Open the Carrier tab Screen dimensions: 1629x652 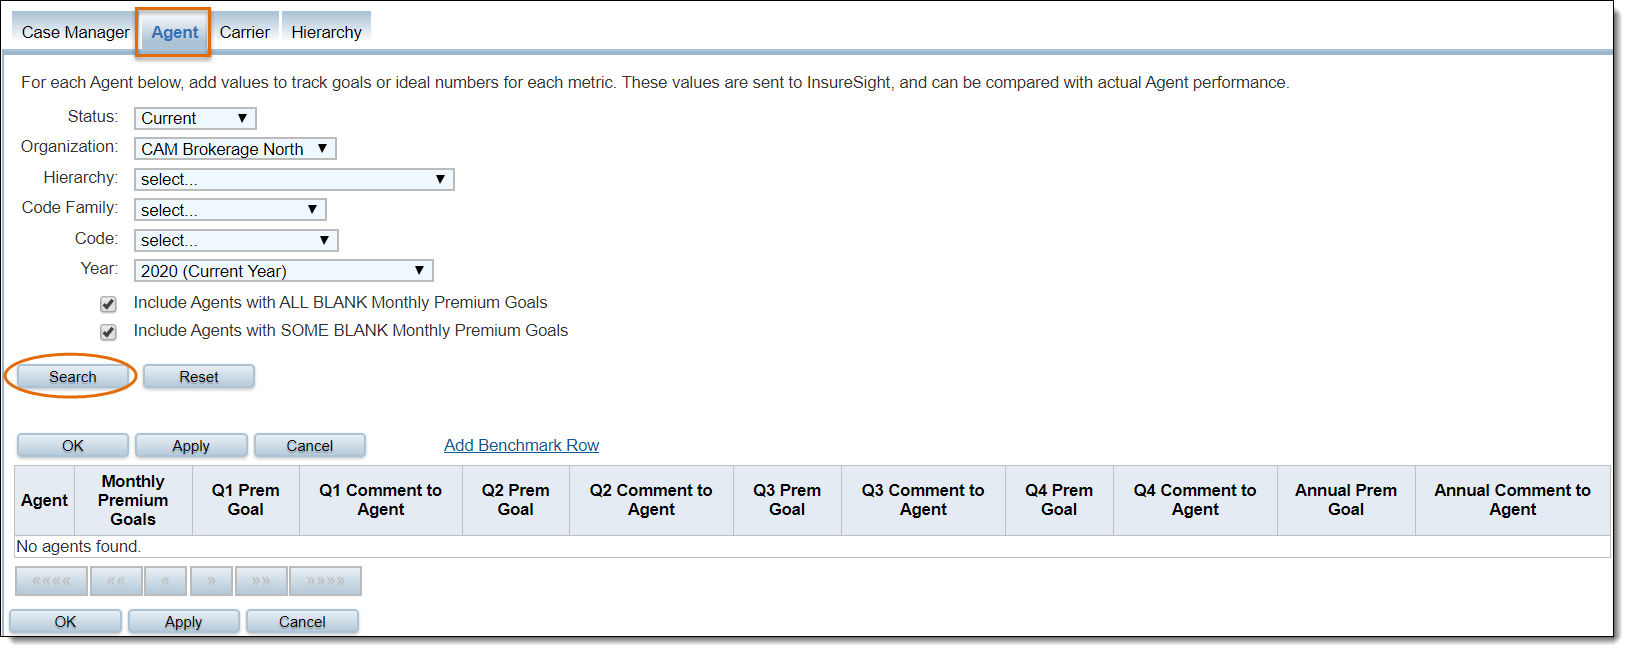(245, 32)
